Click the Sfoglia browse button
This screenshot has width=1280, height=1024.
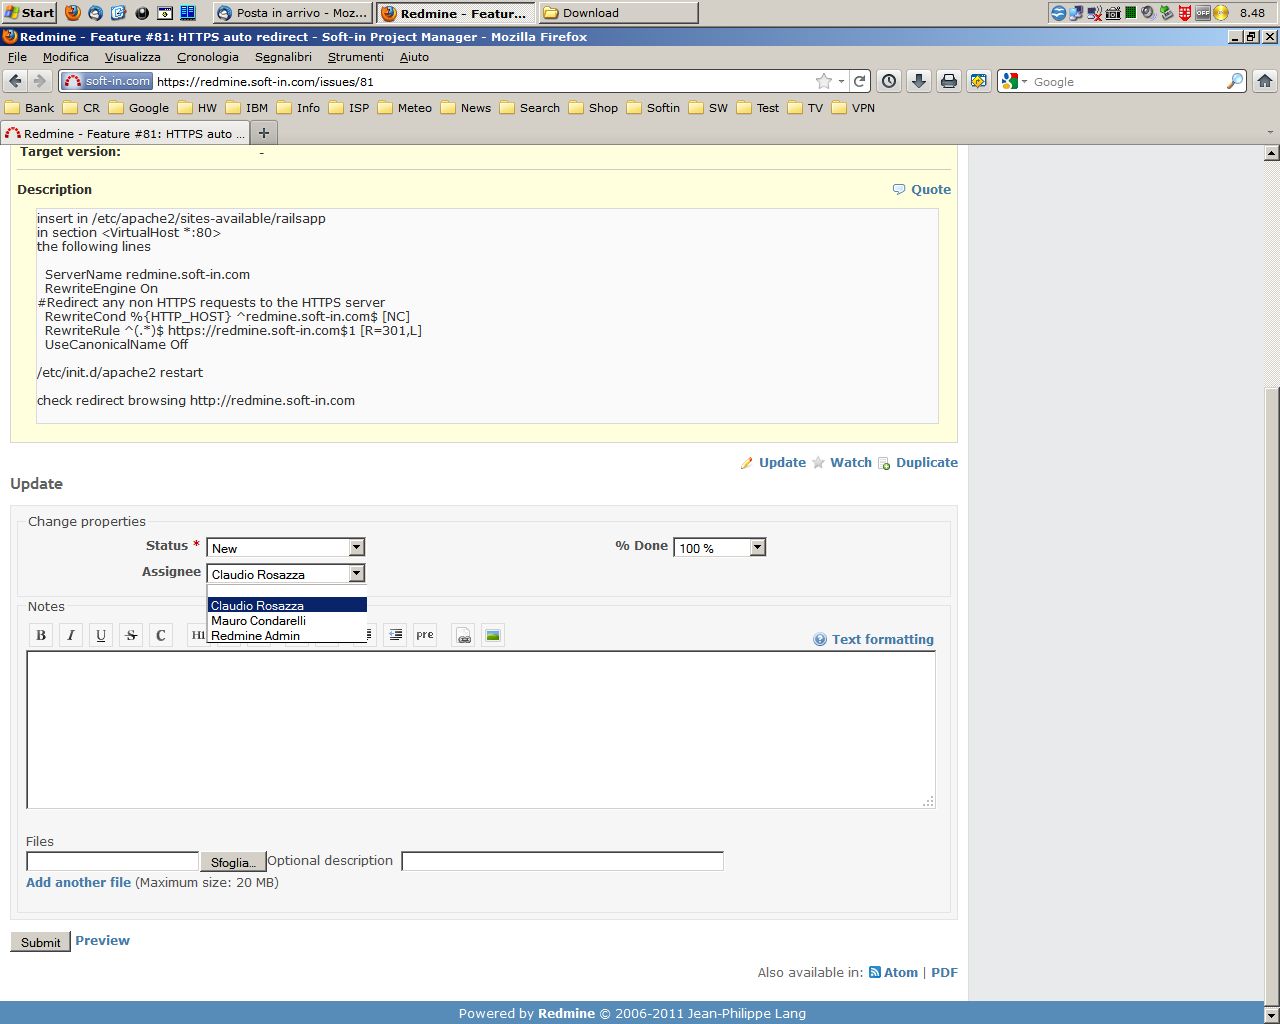tap(233, 862)
